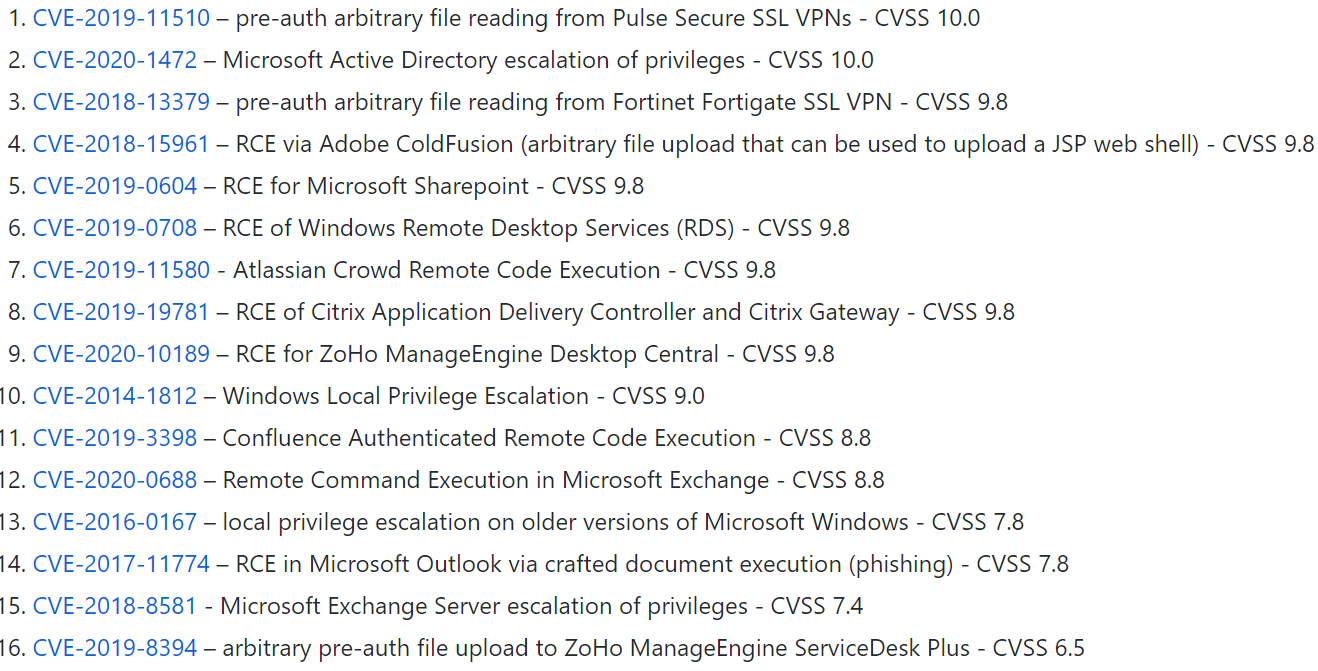Open the CVE-2019-11510 link
The image size is (1318, 671).
pos(121,18)
